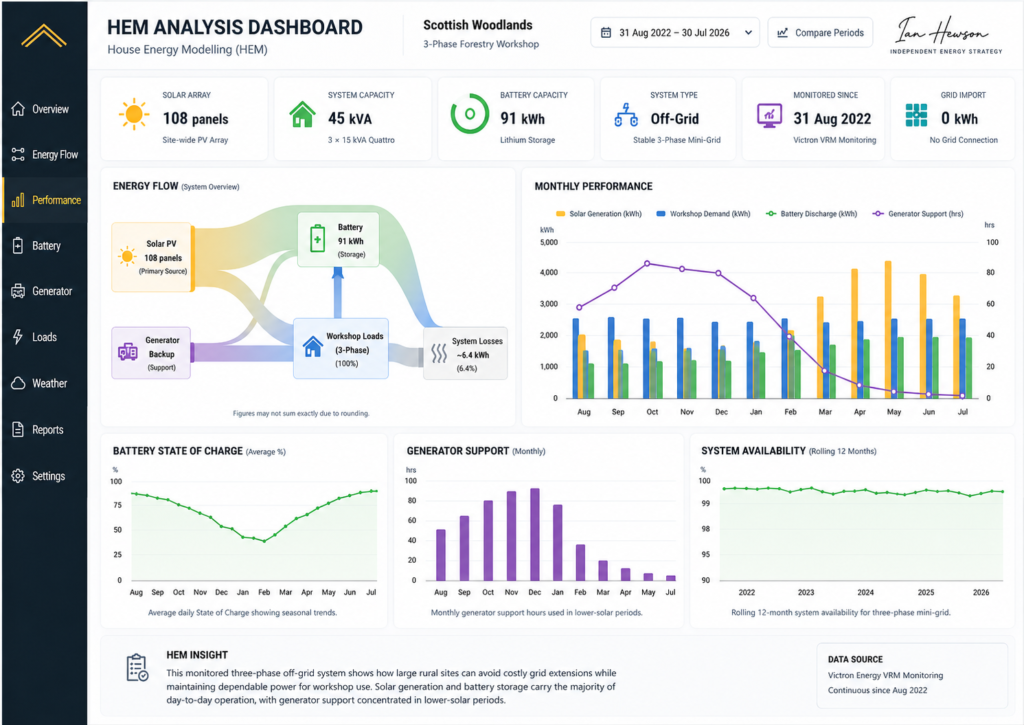1024x725 pixels.
Task: Open the date range dropdown arrow
Action: 748,33
